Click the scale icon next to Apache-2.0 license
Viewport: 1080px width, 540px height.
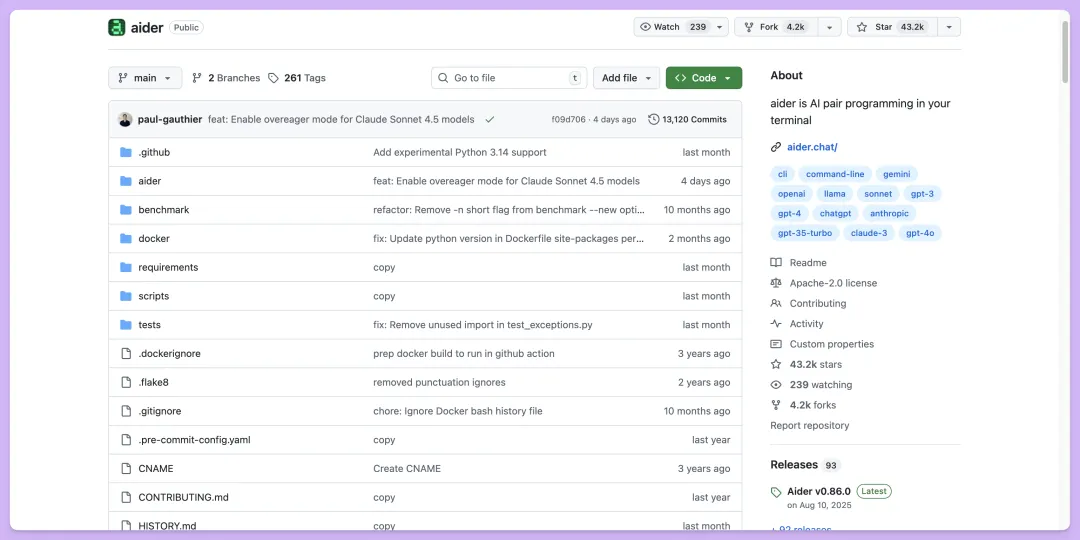(x=776, y=283)
